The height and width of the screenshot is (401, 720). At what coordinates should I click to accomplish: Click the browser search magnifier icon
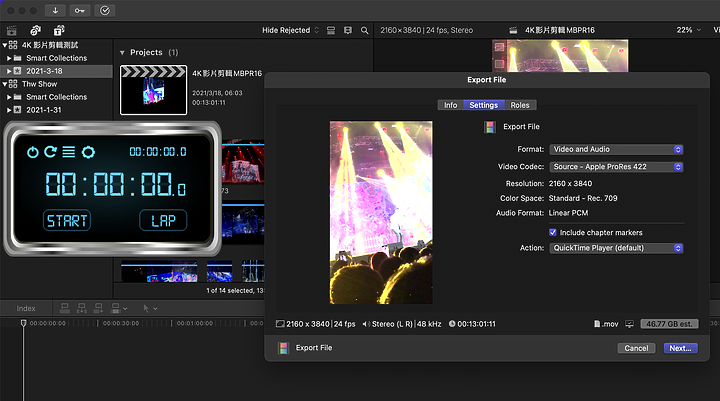tap(365, 30)
